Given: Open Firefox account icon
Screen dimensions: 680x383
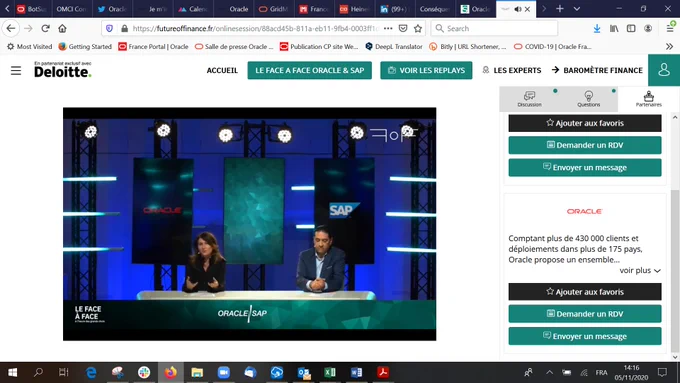Looking at the screenshot, I should coord(648,28).
